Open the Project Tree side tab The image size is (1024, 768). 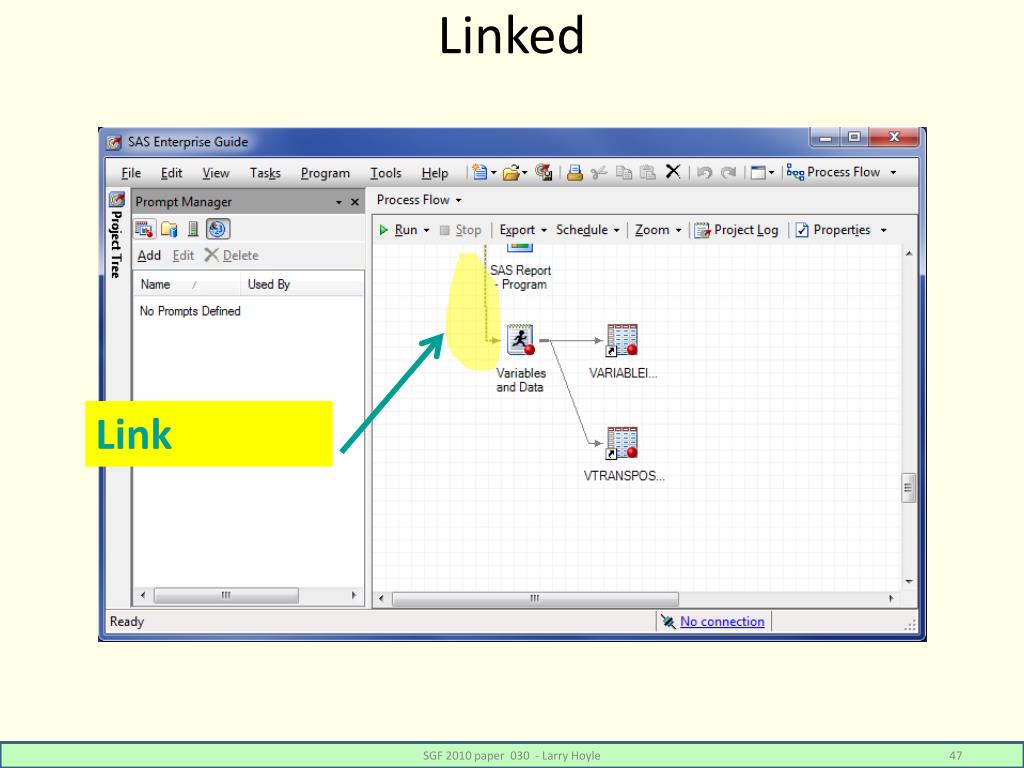click(116, 236)
